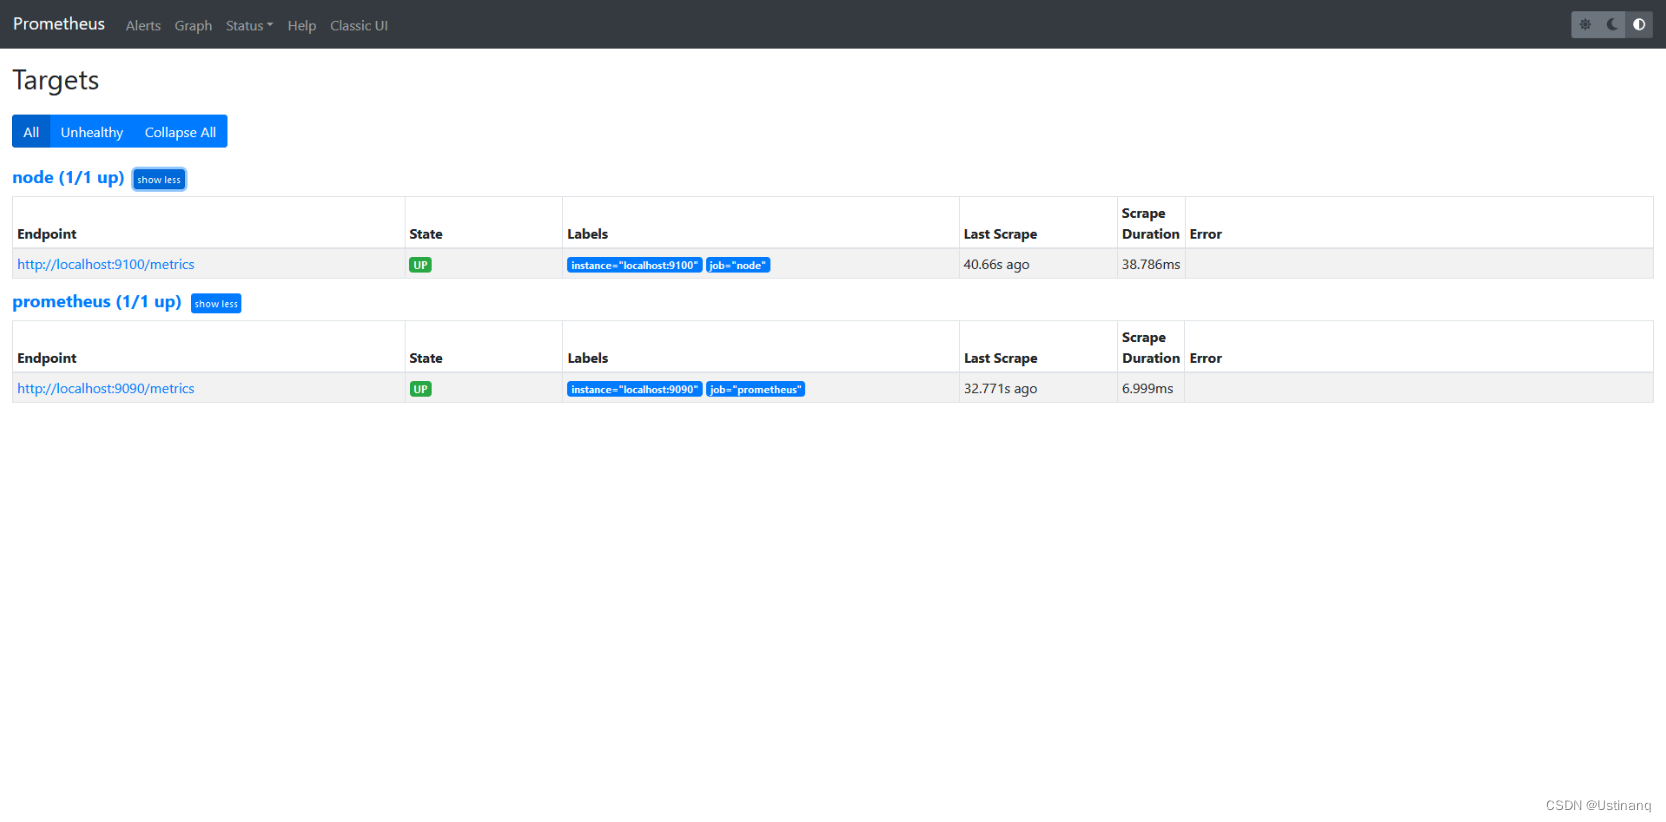
Task: Select the 38.786ms scrape duration value
Action: (x=1151, y=265)
